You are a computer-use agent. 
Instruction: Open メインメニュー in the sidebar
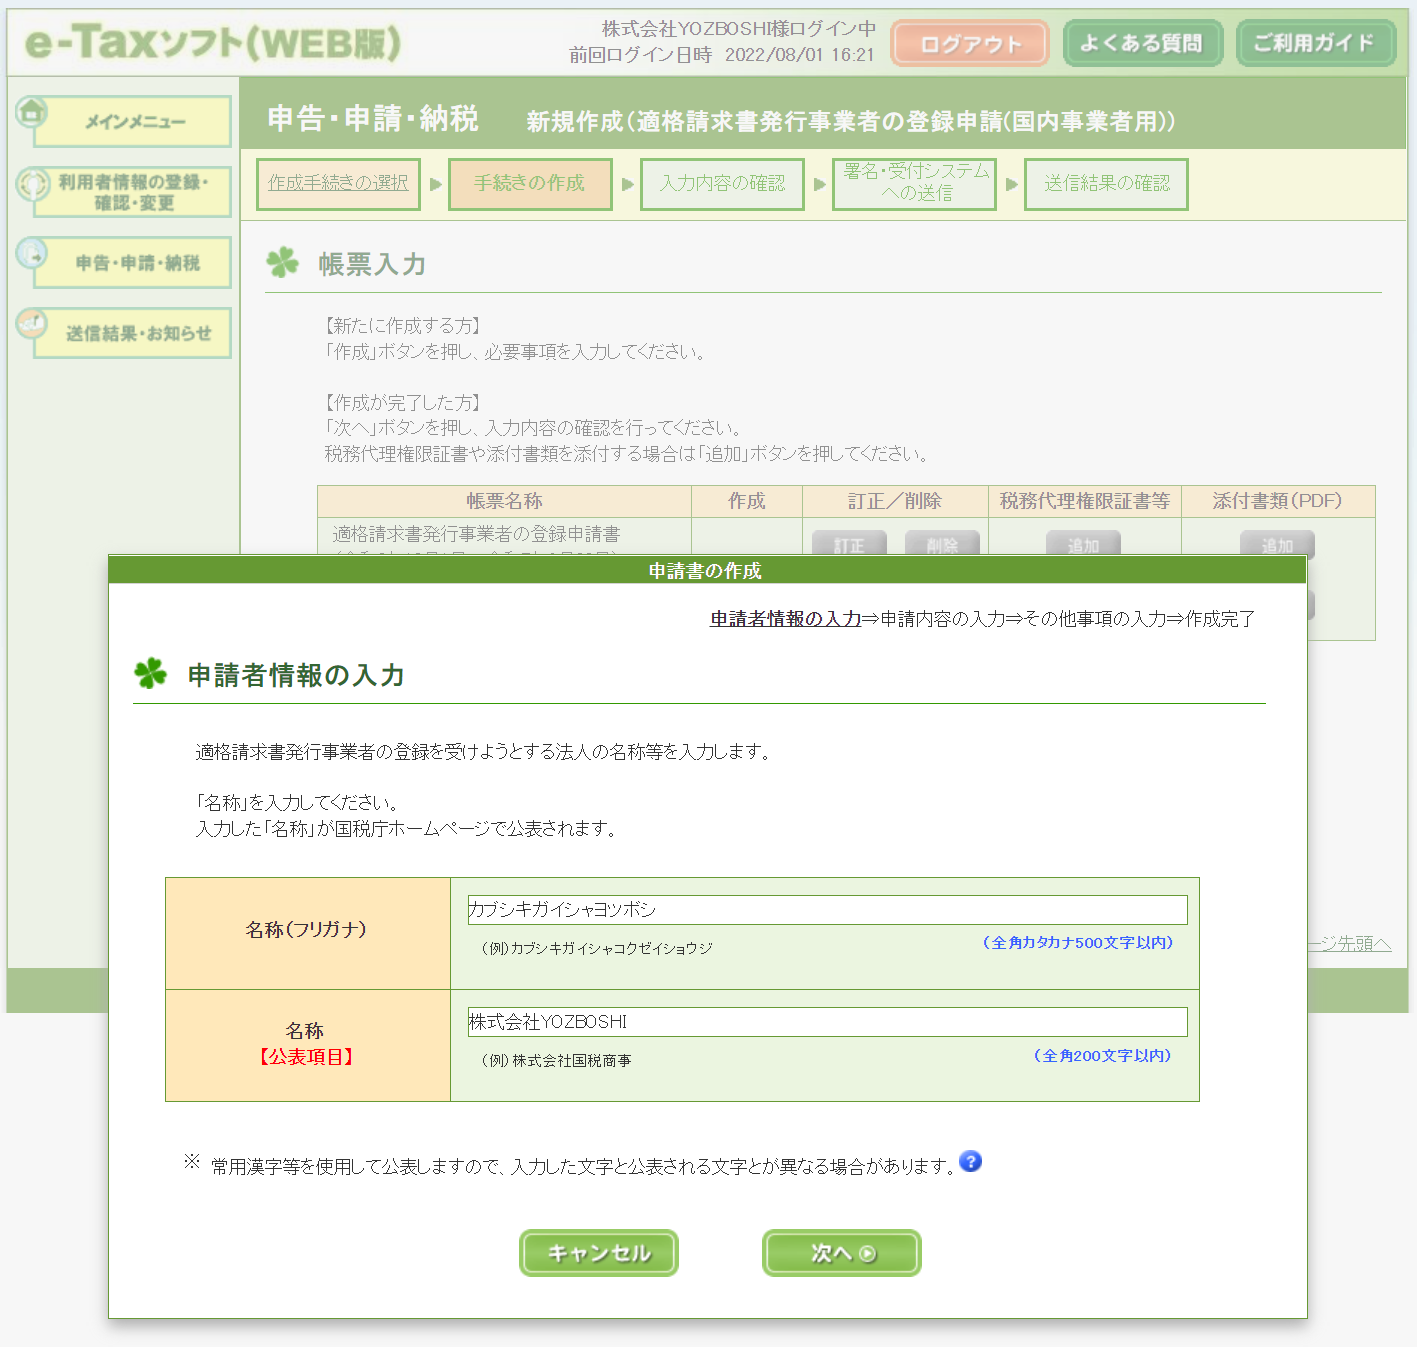pyautogui.click(x=133, y=122)
